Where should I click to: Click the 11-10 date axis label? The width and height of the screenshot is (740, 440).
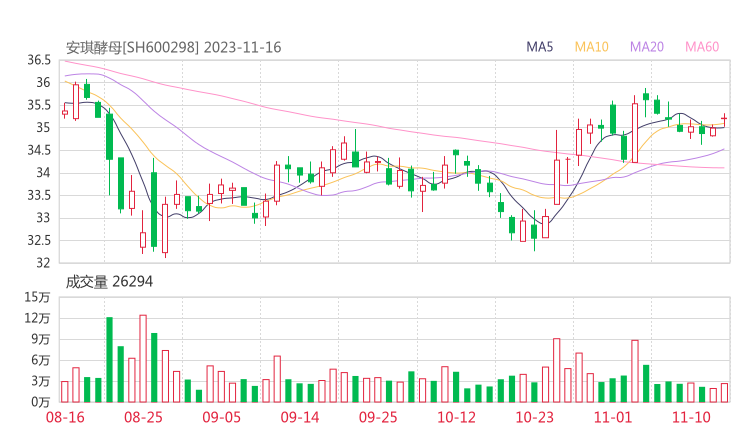(x=691, y=417)
